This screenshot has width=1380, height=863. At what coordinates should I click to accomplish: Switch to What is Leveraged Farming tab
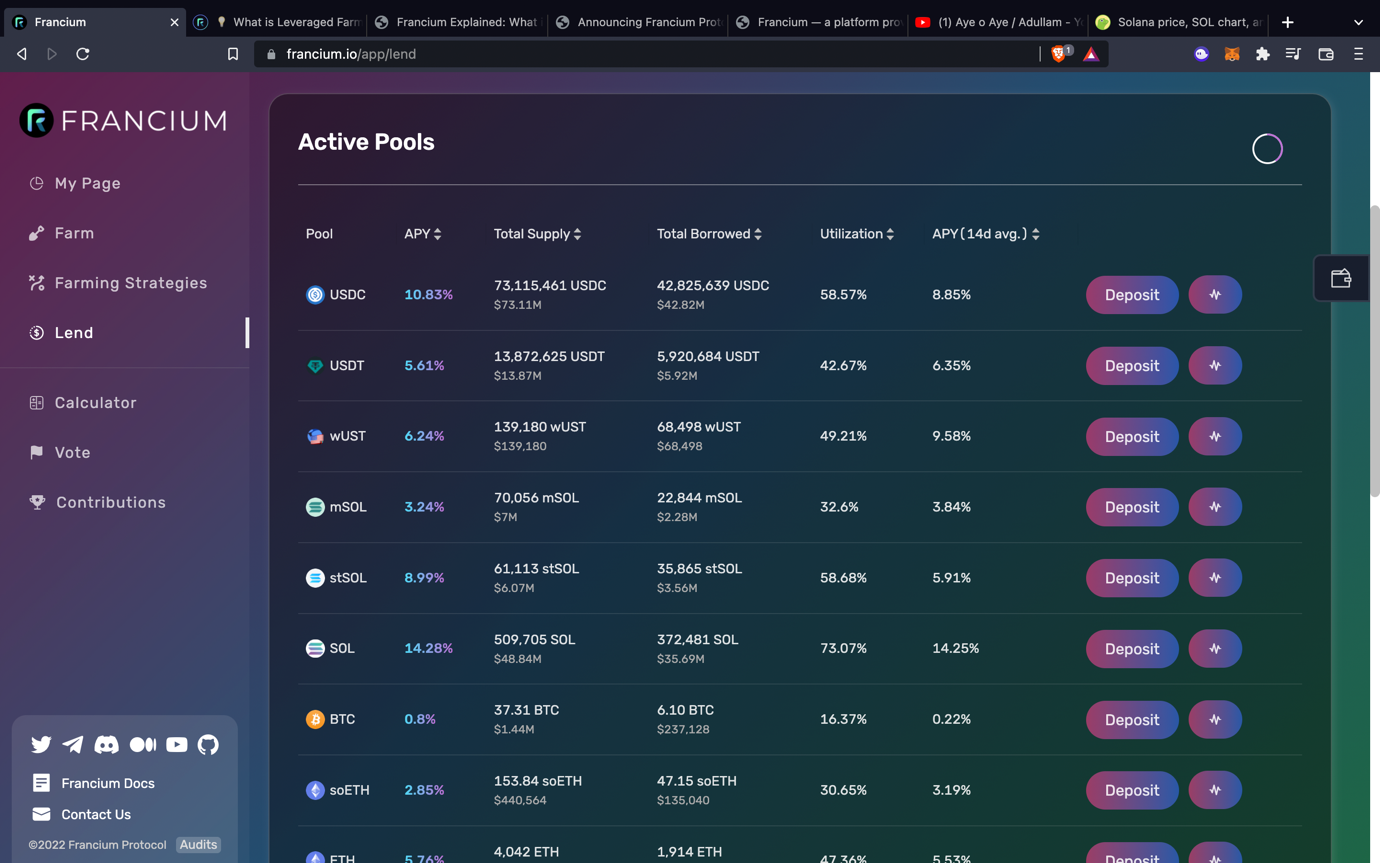tap(275, 22)
